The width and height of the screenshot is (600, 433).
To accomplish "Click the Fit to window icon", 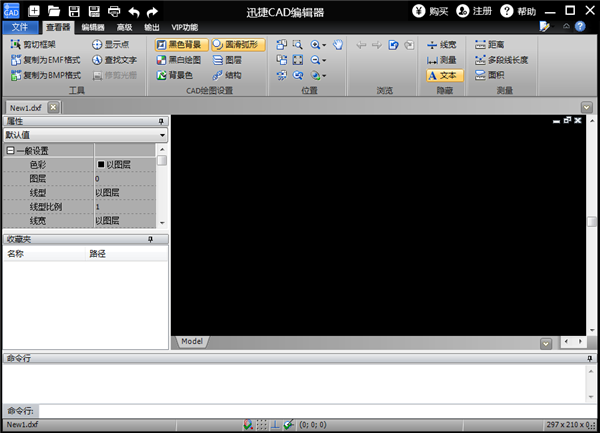I will [298, 60].
